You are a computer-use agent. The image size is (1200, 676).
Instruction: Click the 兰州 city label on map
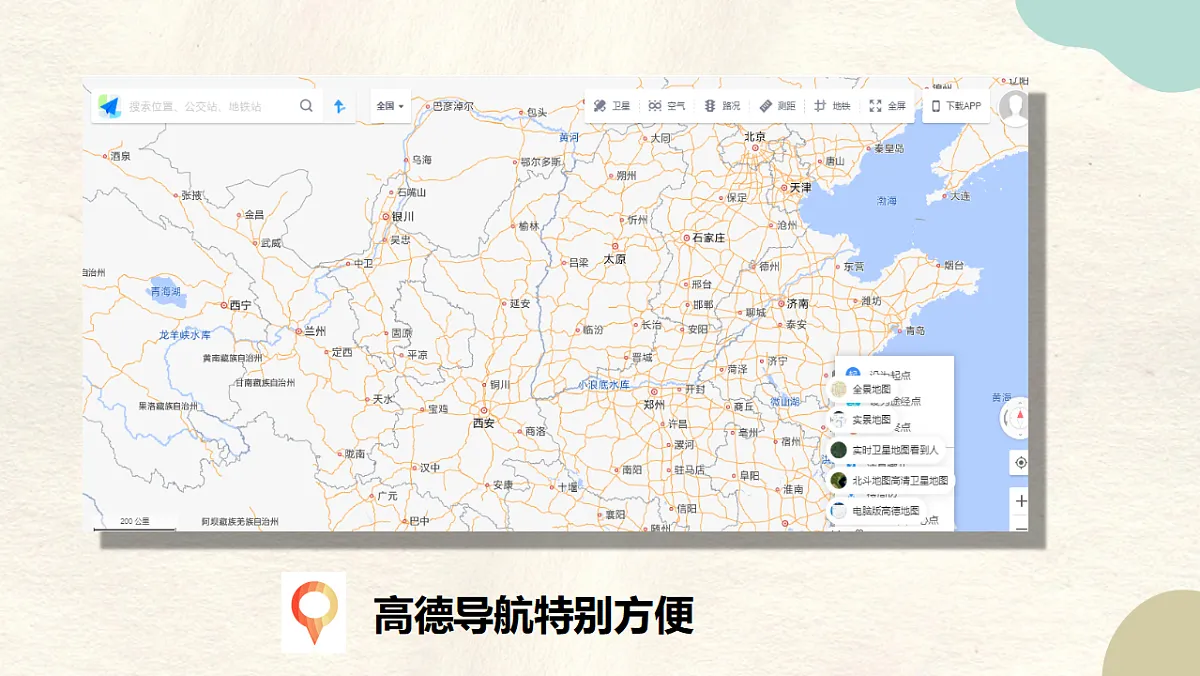315,331
